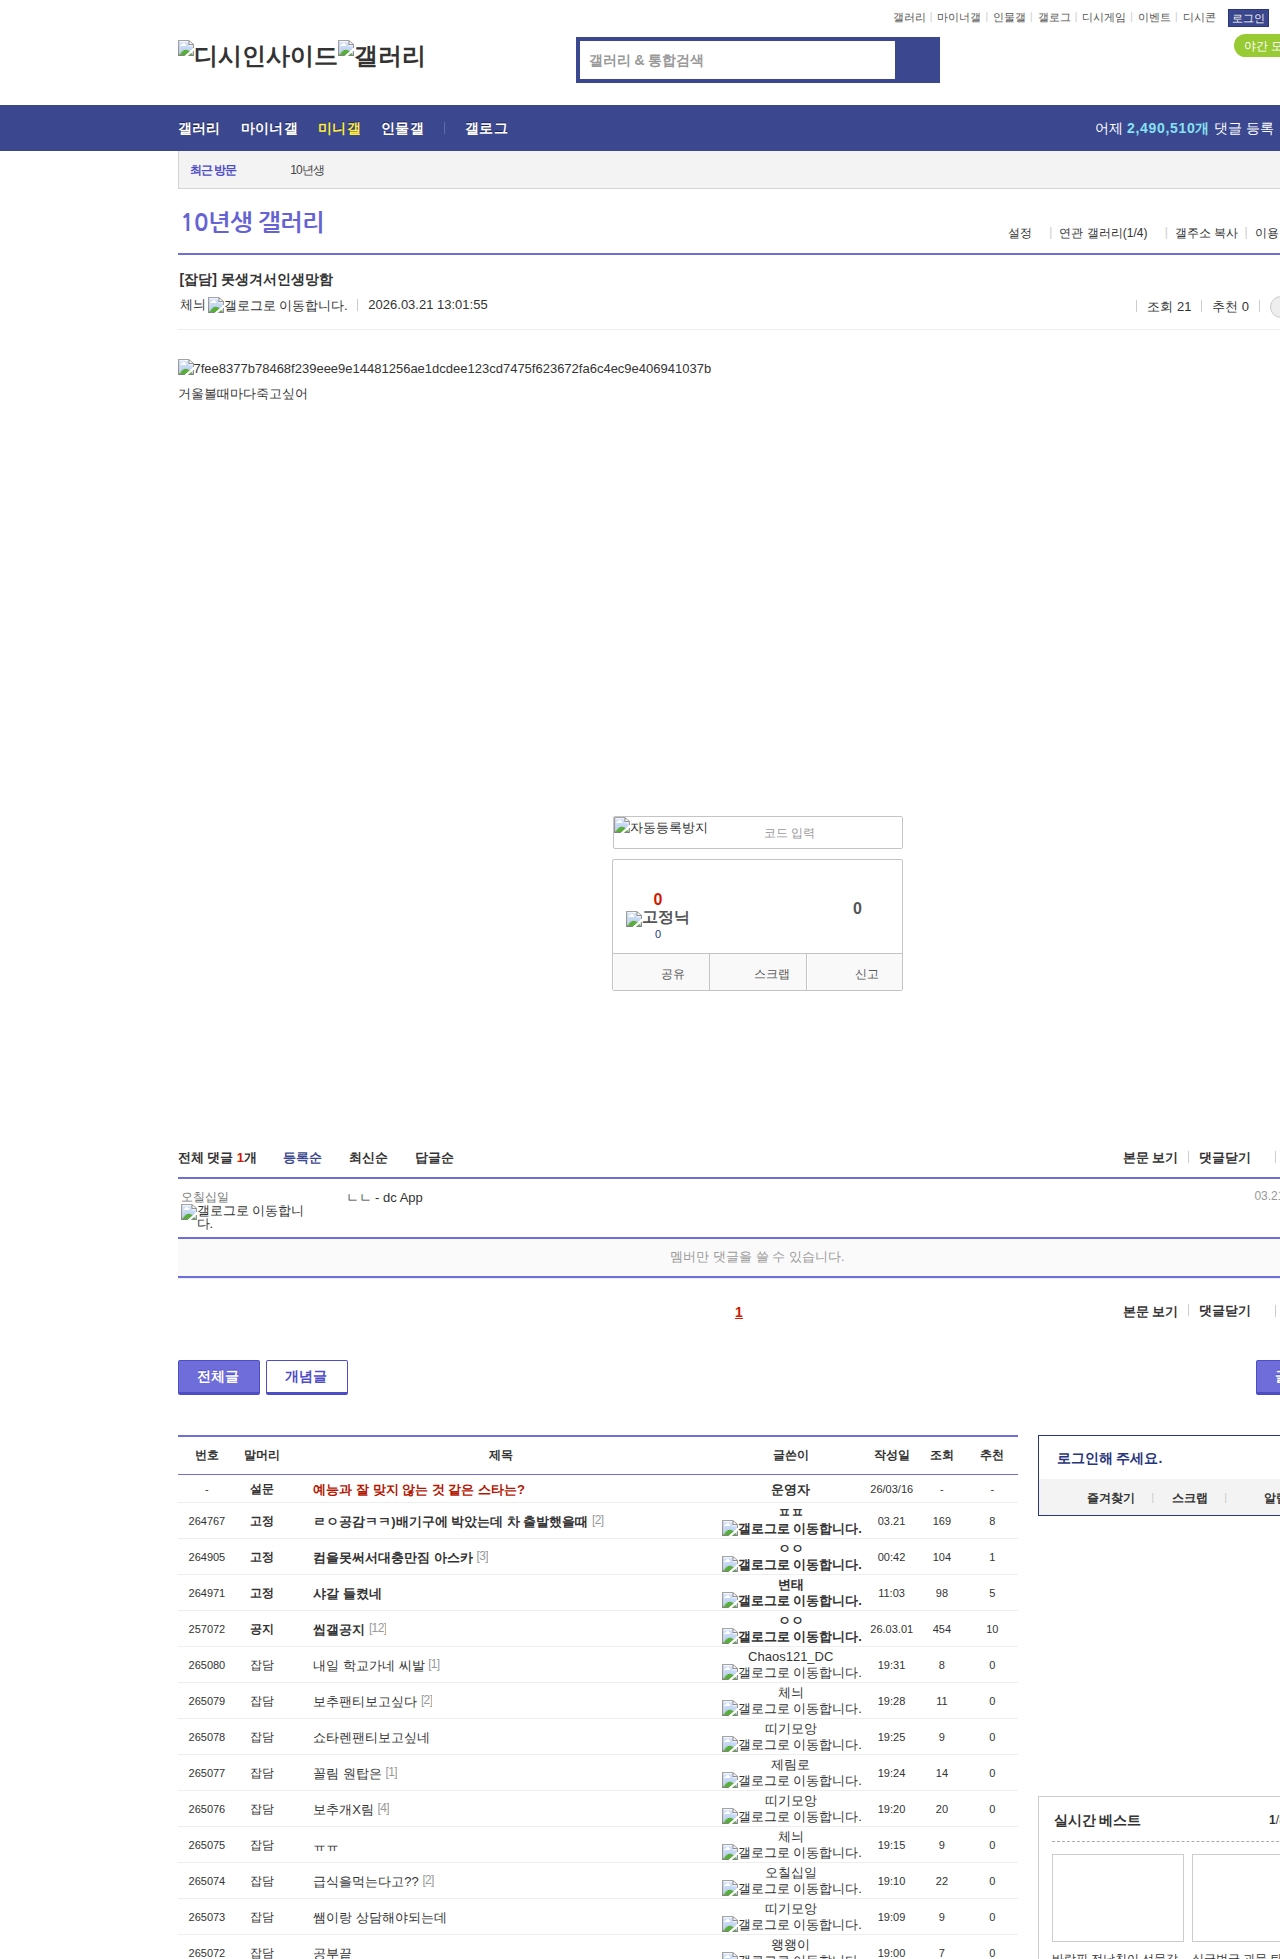Open the post titled 씹갤공지
Screen dimensions: 1280x1959
coord(338,1630)
